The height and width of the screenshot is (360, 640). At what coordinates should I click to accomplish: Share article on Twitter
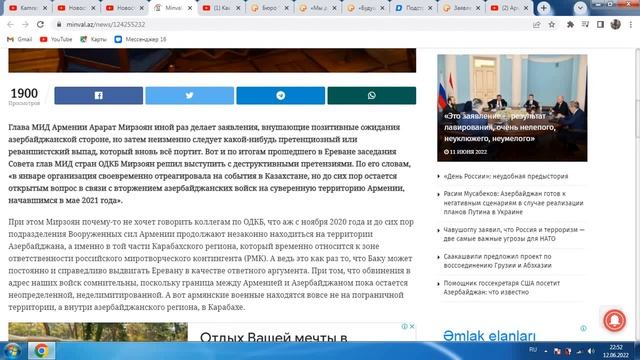point(189,96)
